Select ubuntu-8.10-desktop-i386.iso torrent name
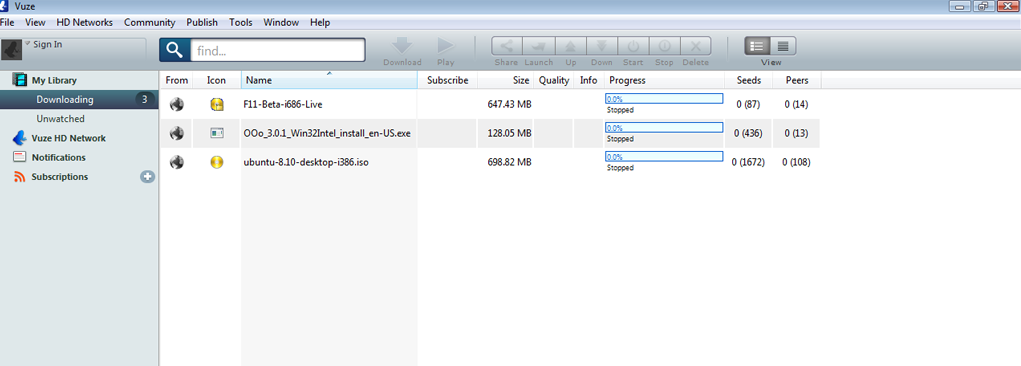Viewport: 1021px width, 366px height. 306,162
